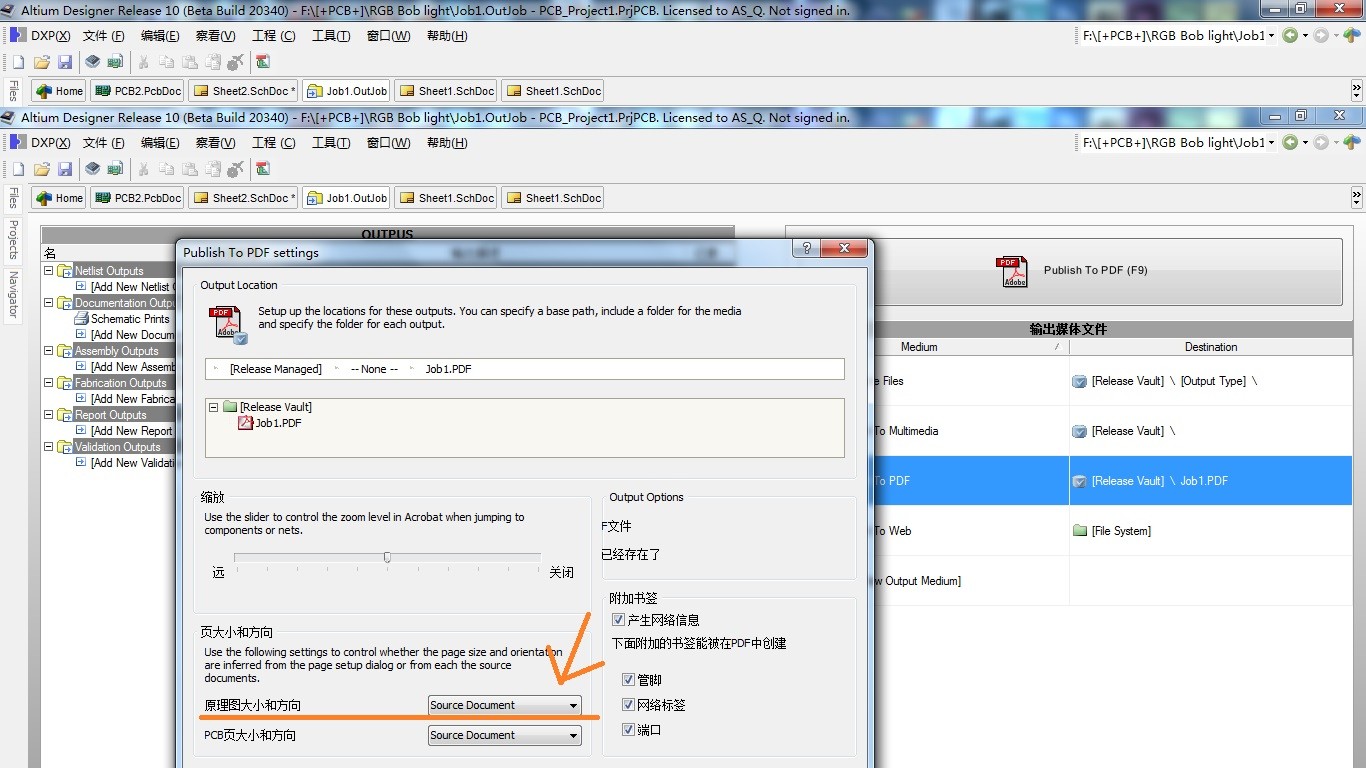The height and width of the screenshot is (768, 1366).
Task: Click the green PCB board icon in lower window toolbar
Action: coord(115,169)
